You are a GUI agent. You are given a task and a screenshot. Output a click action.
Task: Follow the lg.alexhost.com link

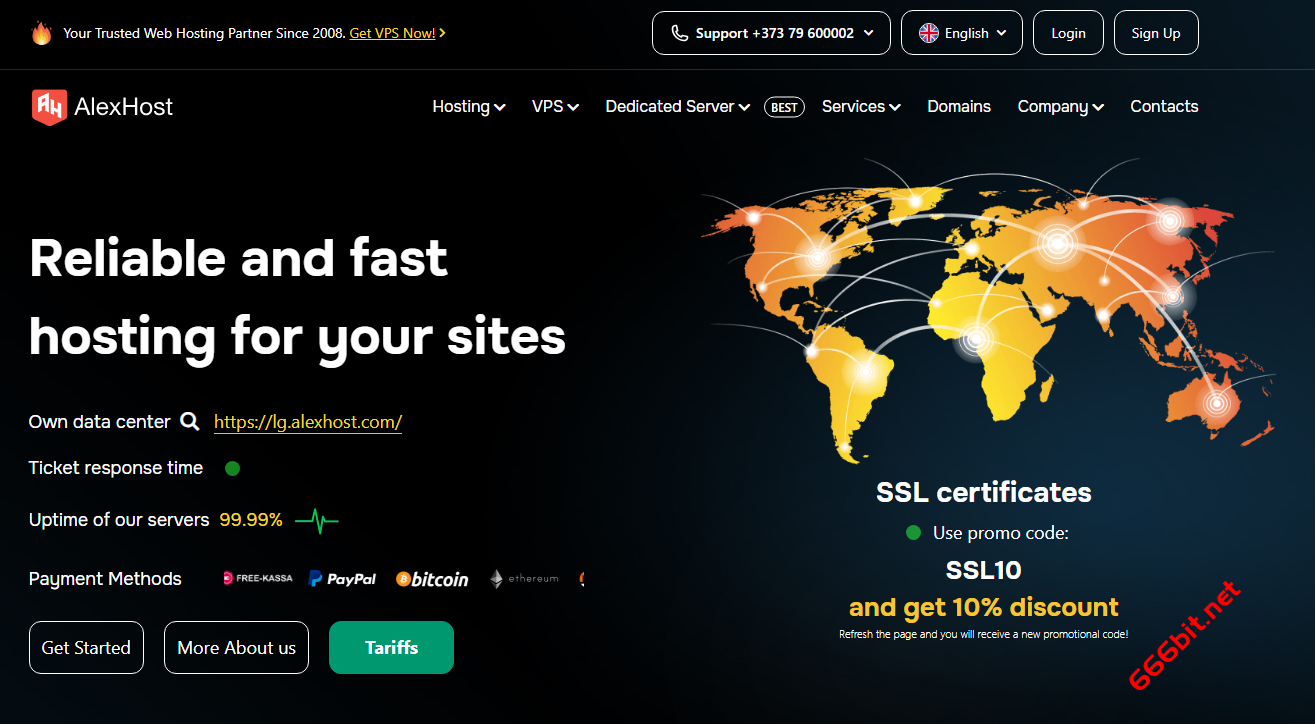point(308,422)
